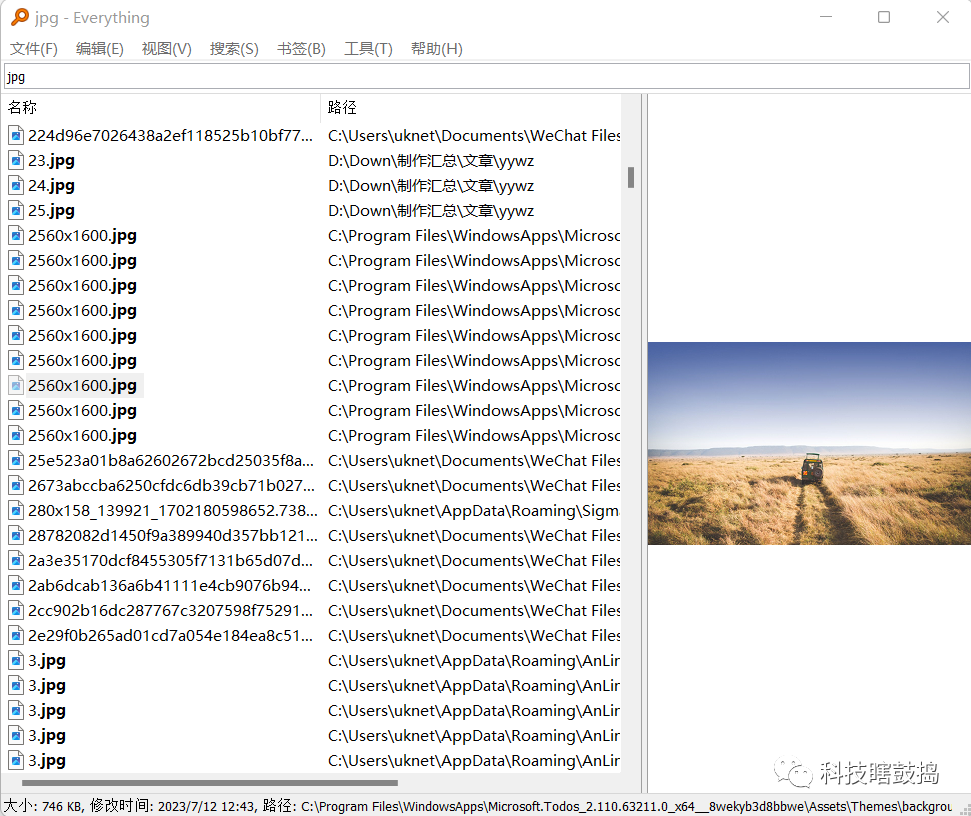Select file icon of 25.jpg

click(x=16, y=211)
